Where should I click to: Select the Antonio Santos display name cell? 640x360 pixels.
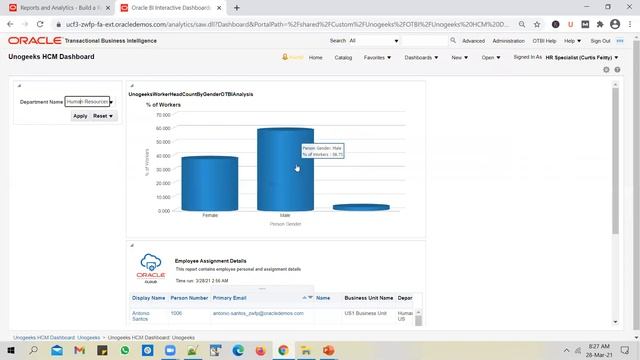click(x=141, y=316)
